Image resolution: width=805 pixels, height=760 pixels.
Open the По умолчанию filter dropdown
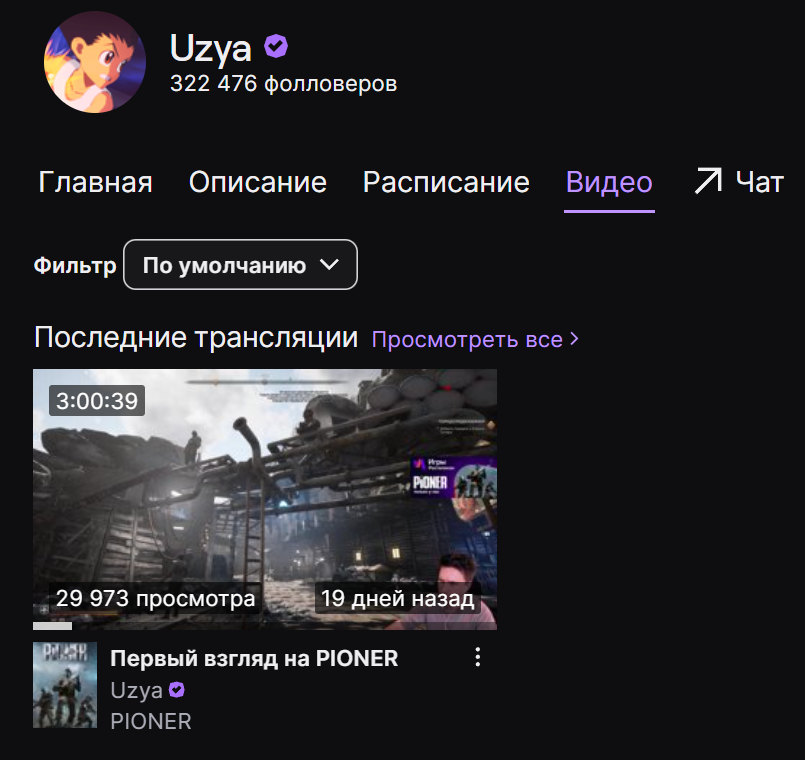coord(240,264)
